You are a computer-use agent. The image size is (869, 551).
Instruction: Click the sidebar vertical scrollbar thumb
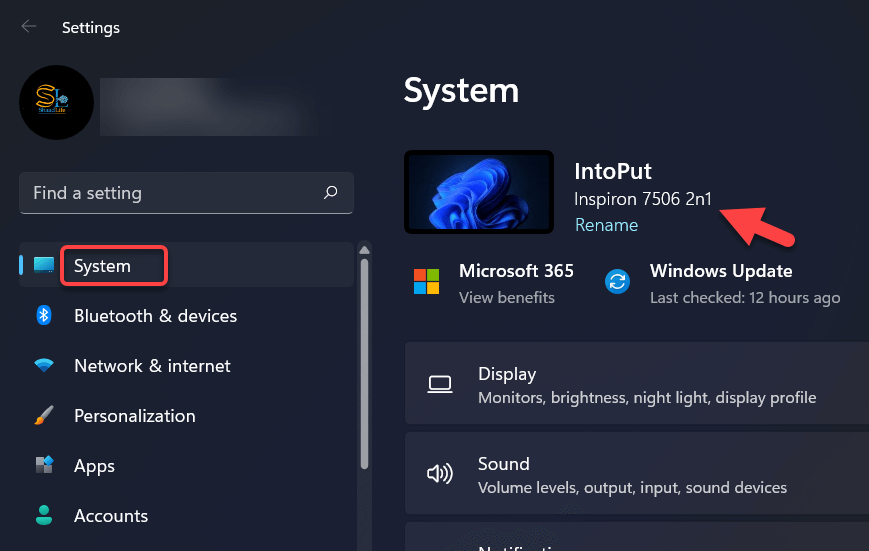coord(364,364)
